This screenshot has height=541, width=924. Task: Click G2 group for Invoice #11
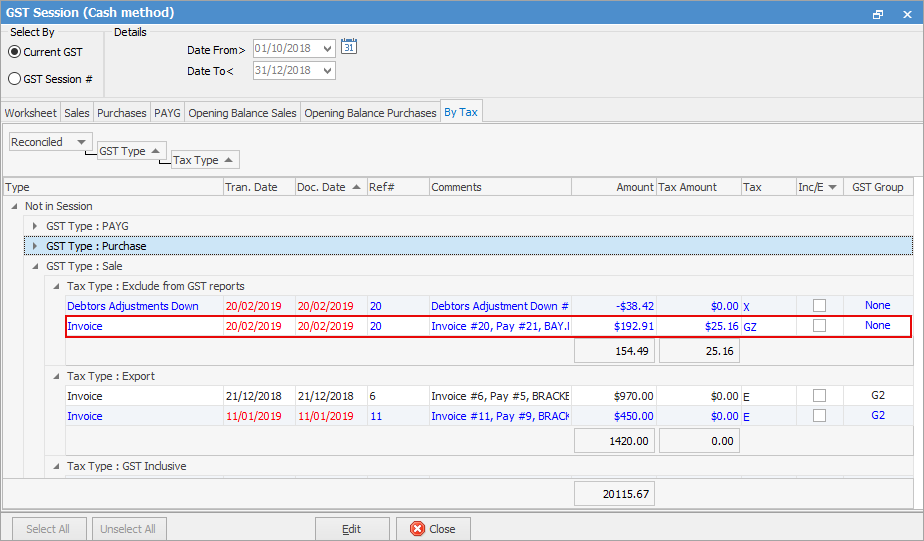coord(878,415)
